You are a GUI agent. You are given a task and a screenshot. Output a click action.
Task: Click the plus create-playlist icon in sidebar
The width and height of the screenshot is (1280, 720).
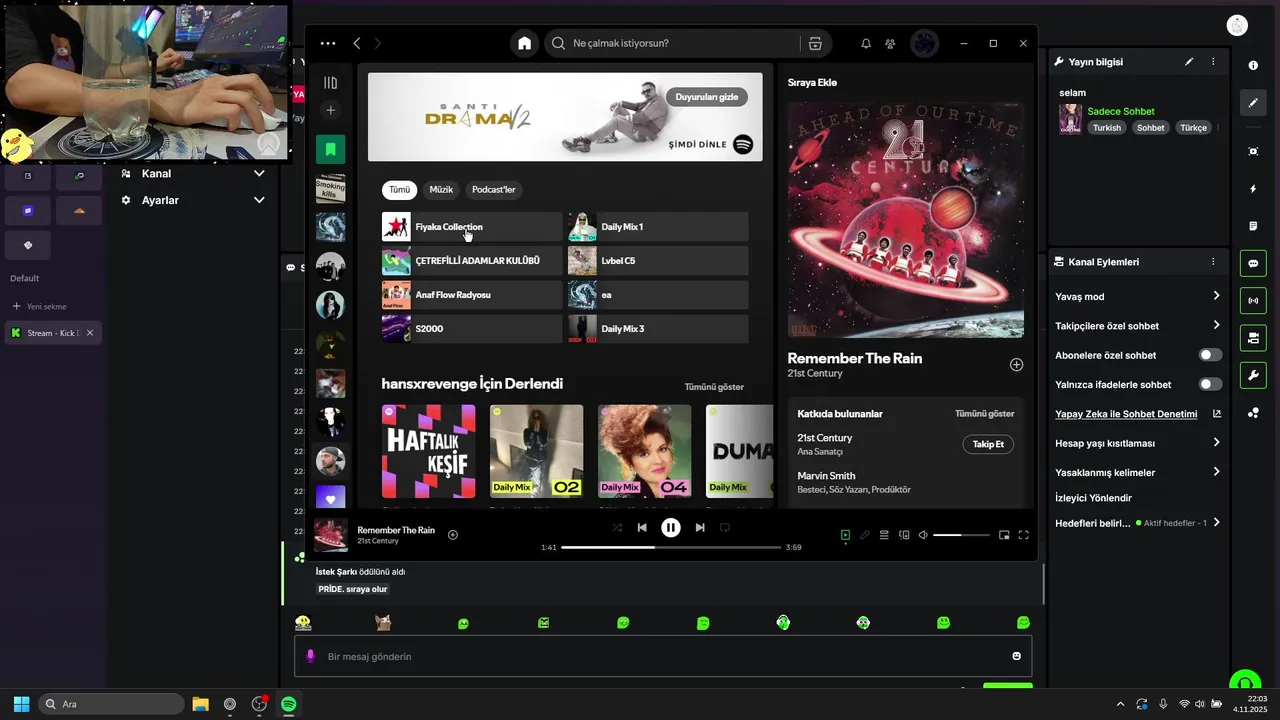tap(331, 110)
